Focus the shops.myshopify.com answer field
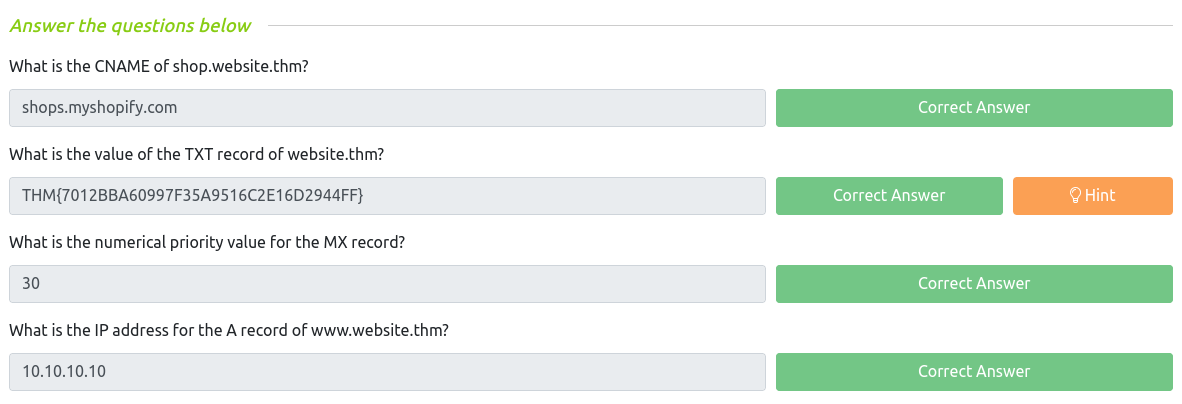 coord(387,108)
